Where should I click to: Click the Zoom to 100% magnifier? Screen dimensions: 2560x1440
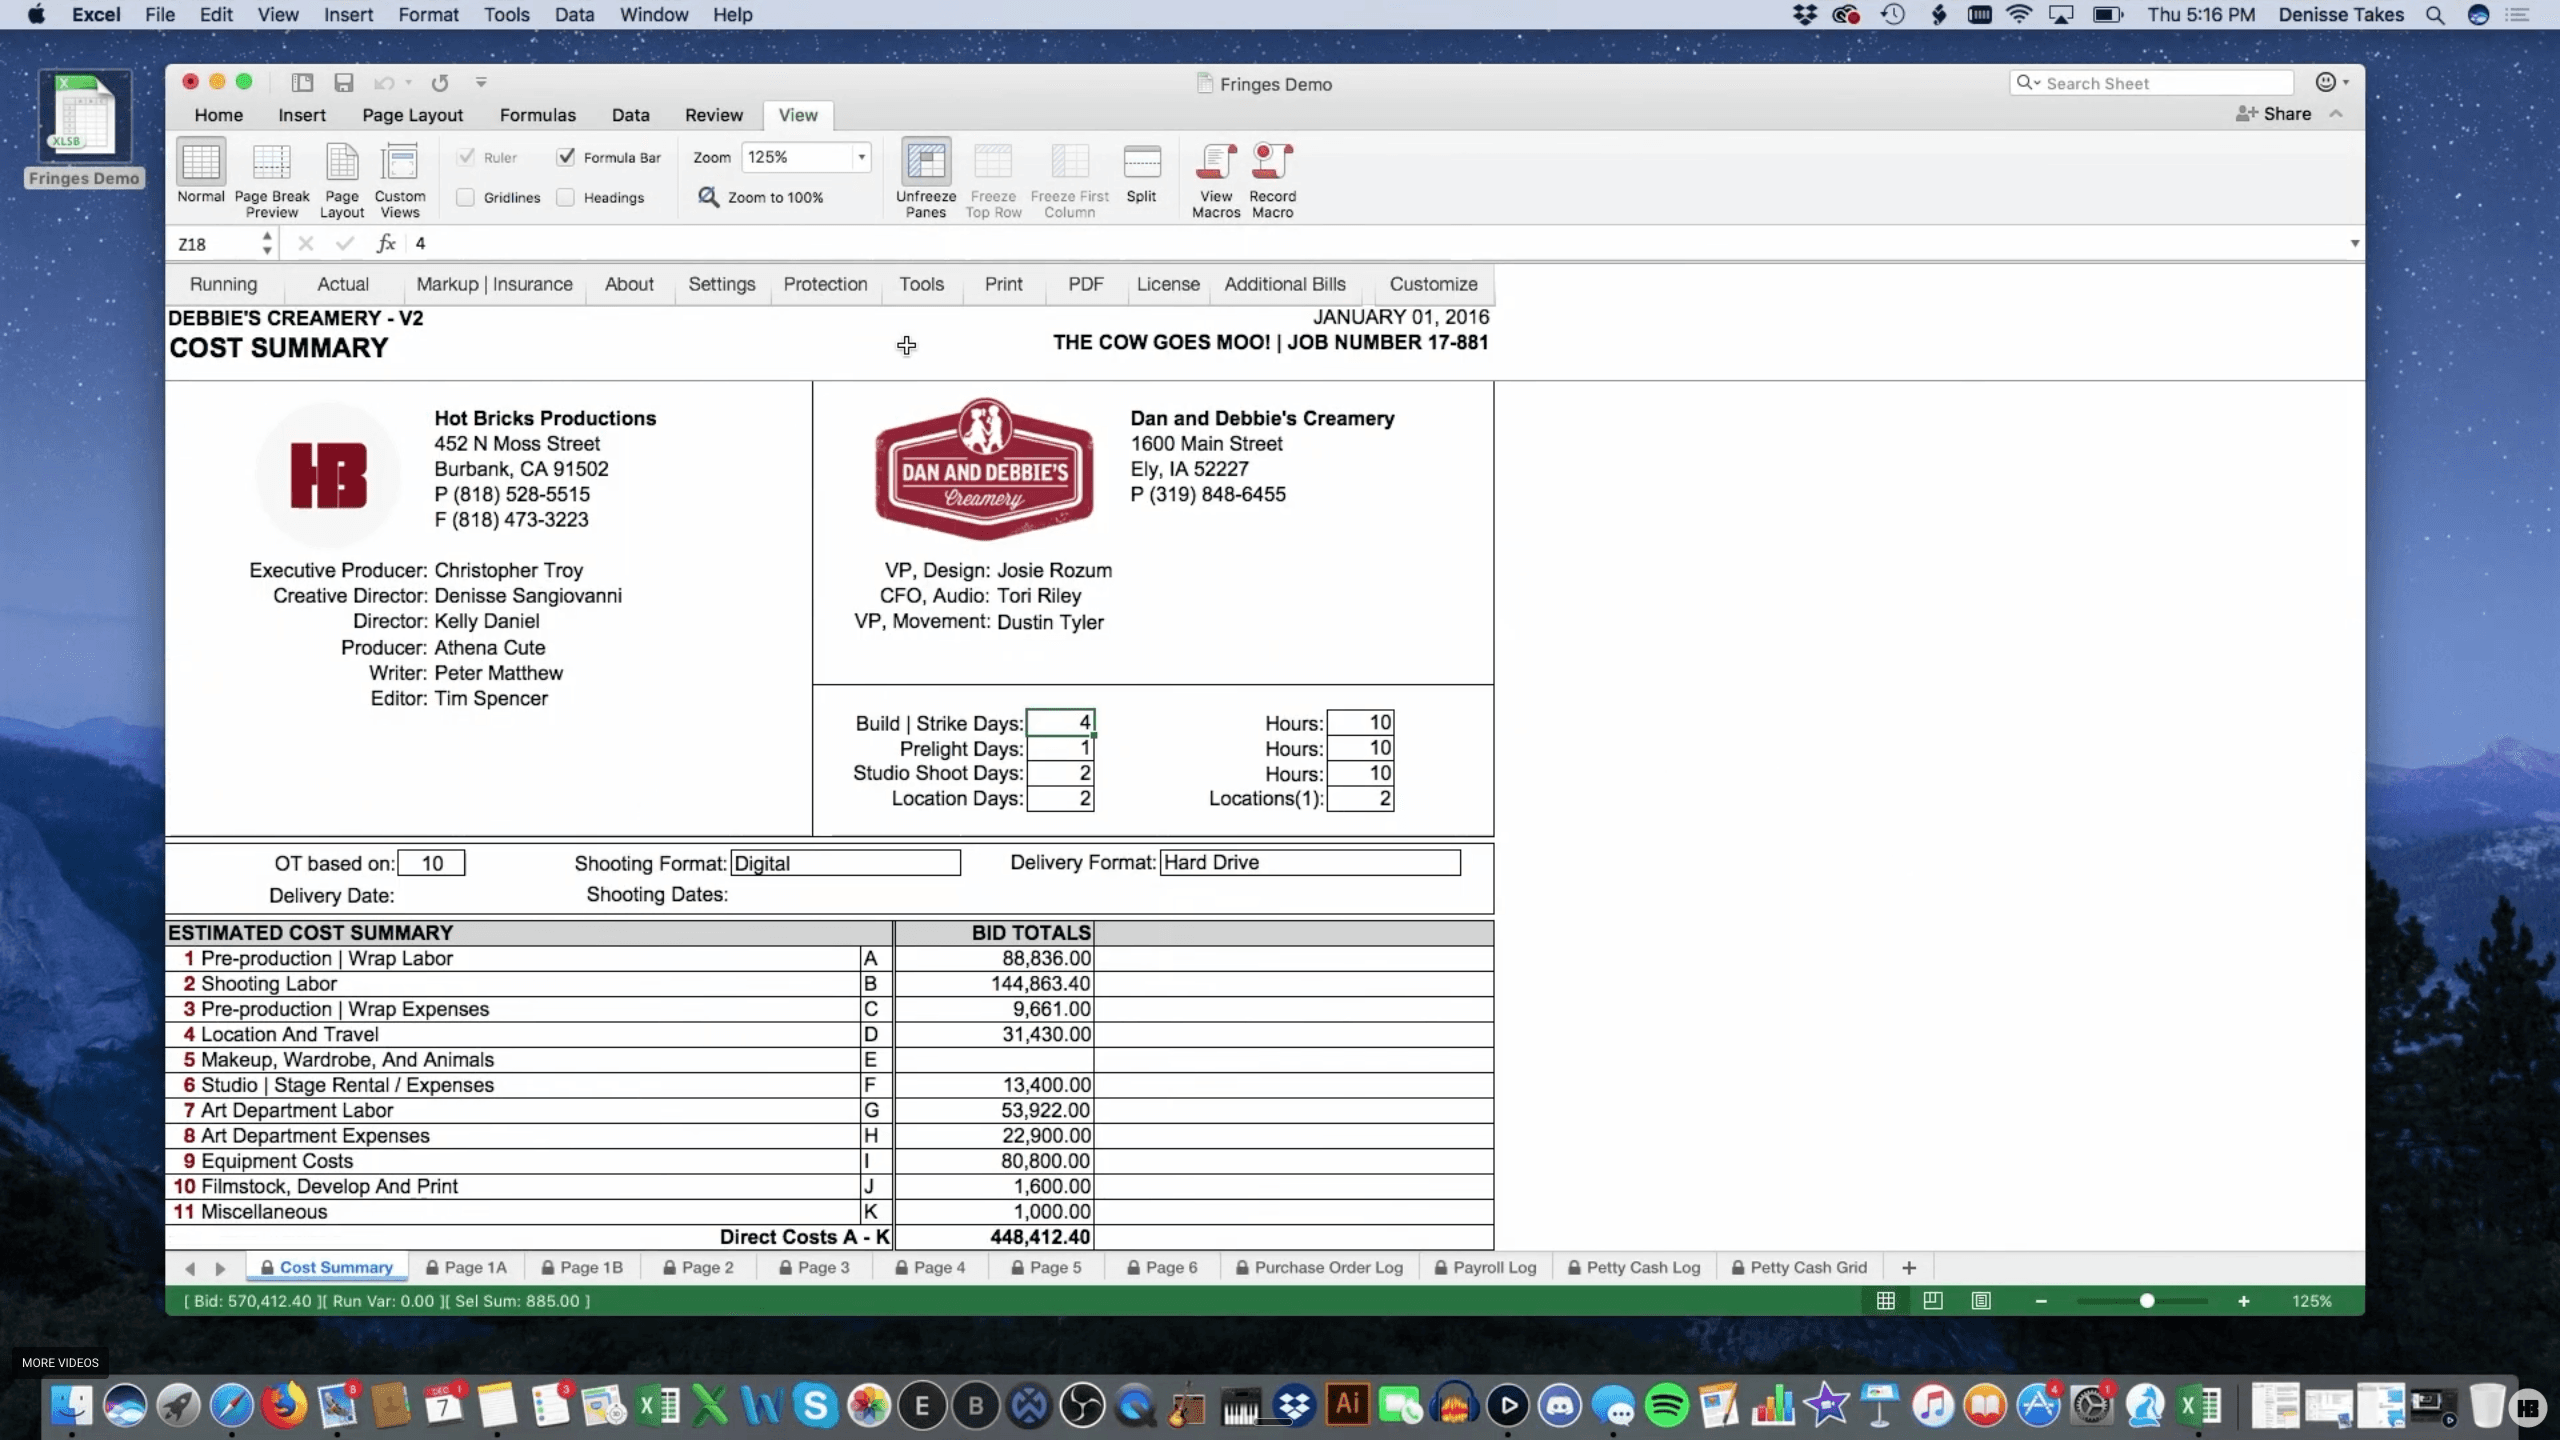pyautogui.click(x=708, y=197)
